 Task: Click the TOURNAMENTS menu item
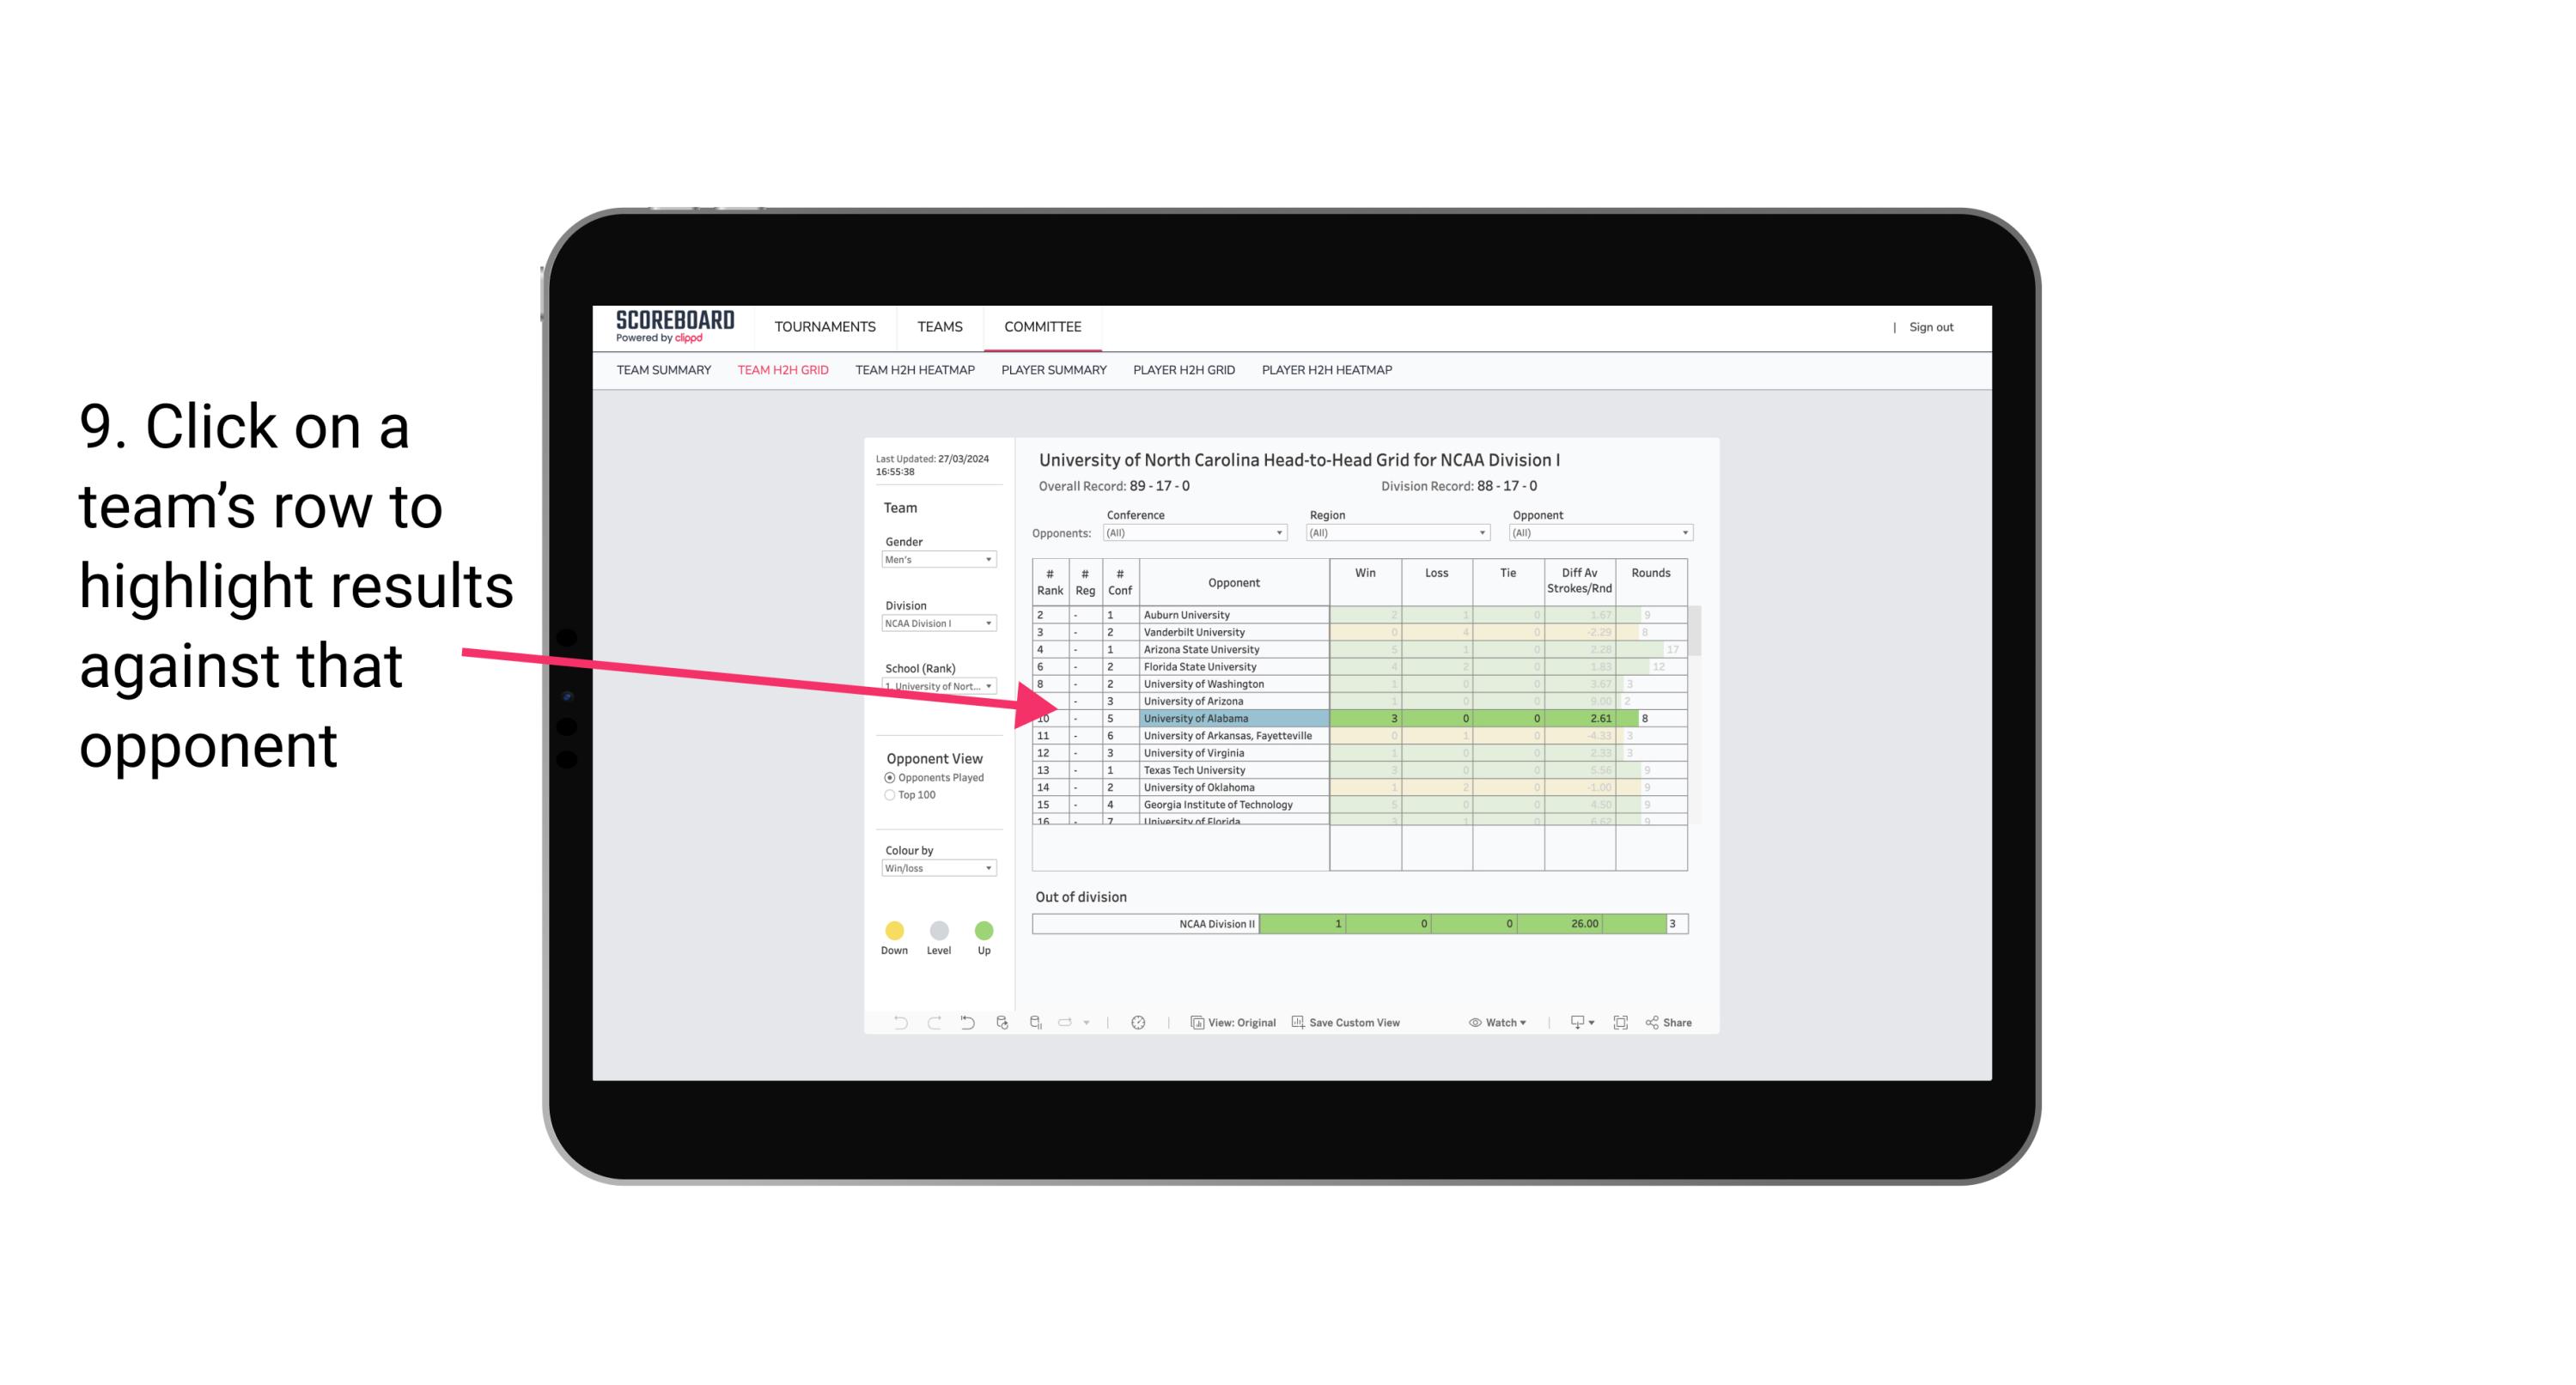[x=827, y=325]
